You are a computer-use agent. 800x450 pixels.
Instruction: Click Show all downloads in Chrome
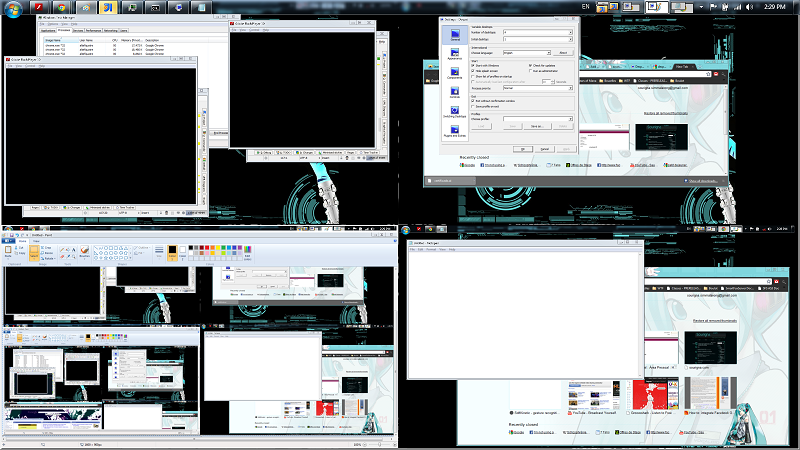pyautogui.click(x=703, y=181)
